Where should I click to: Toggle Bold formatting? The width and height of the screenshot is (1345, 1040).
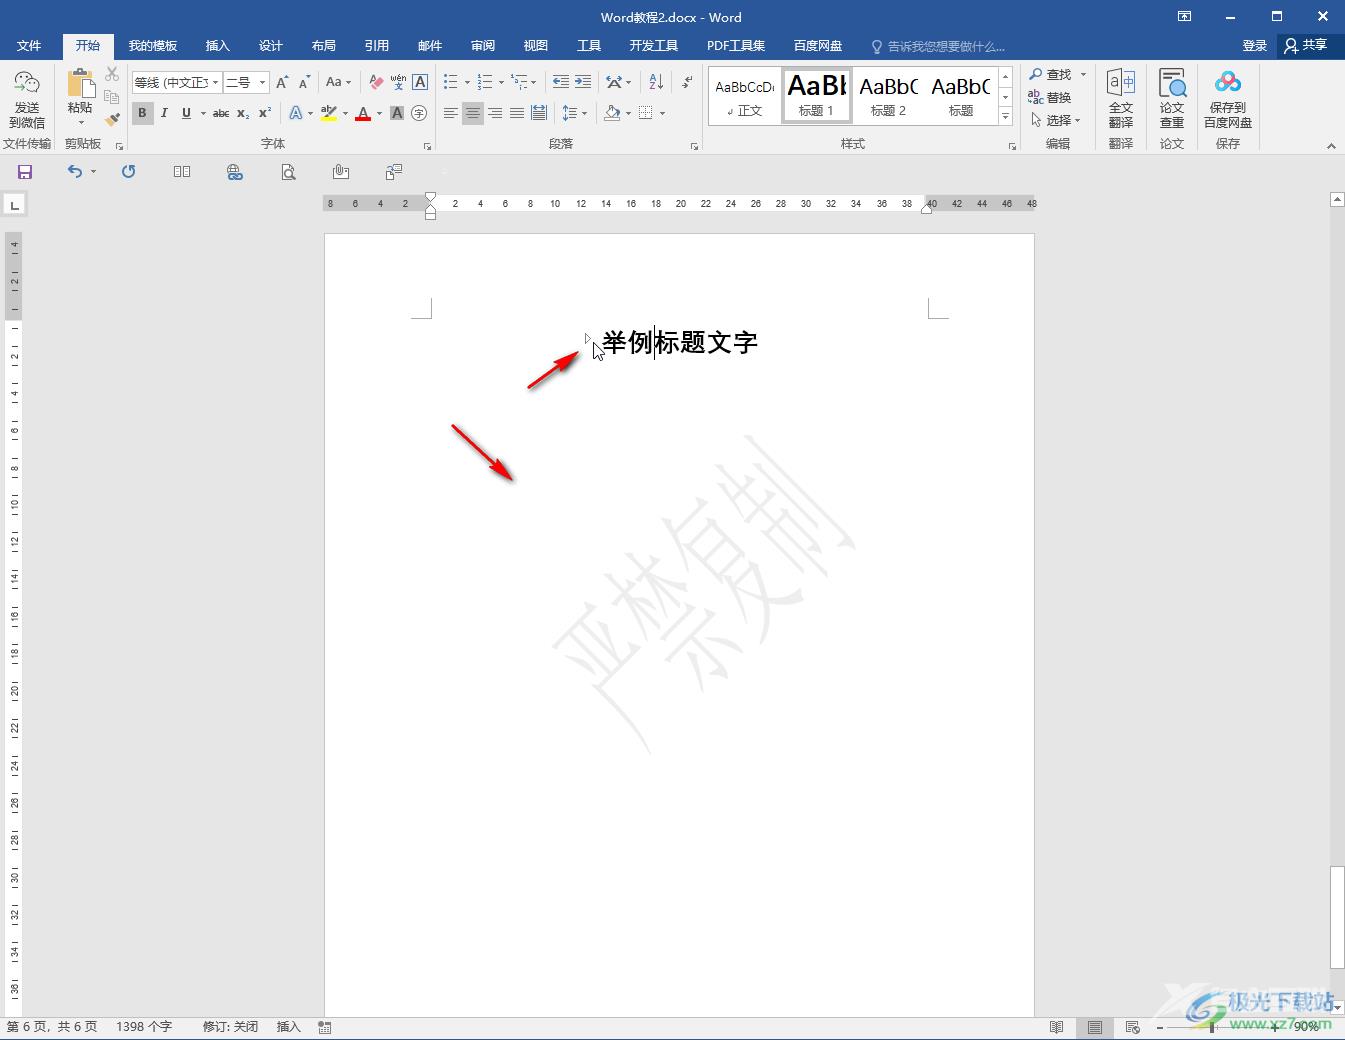click(x=142, y=113)
